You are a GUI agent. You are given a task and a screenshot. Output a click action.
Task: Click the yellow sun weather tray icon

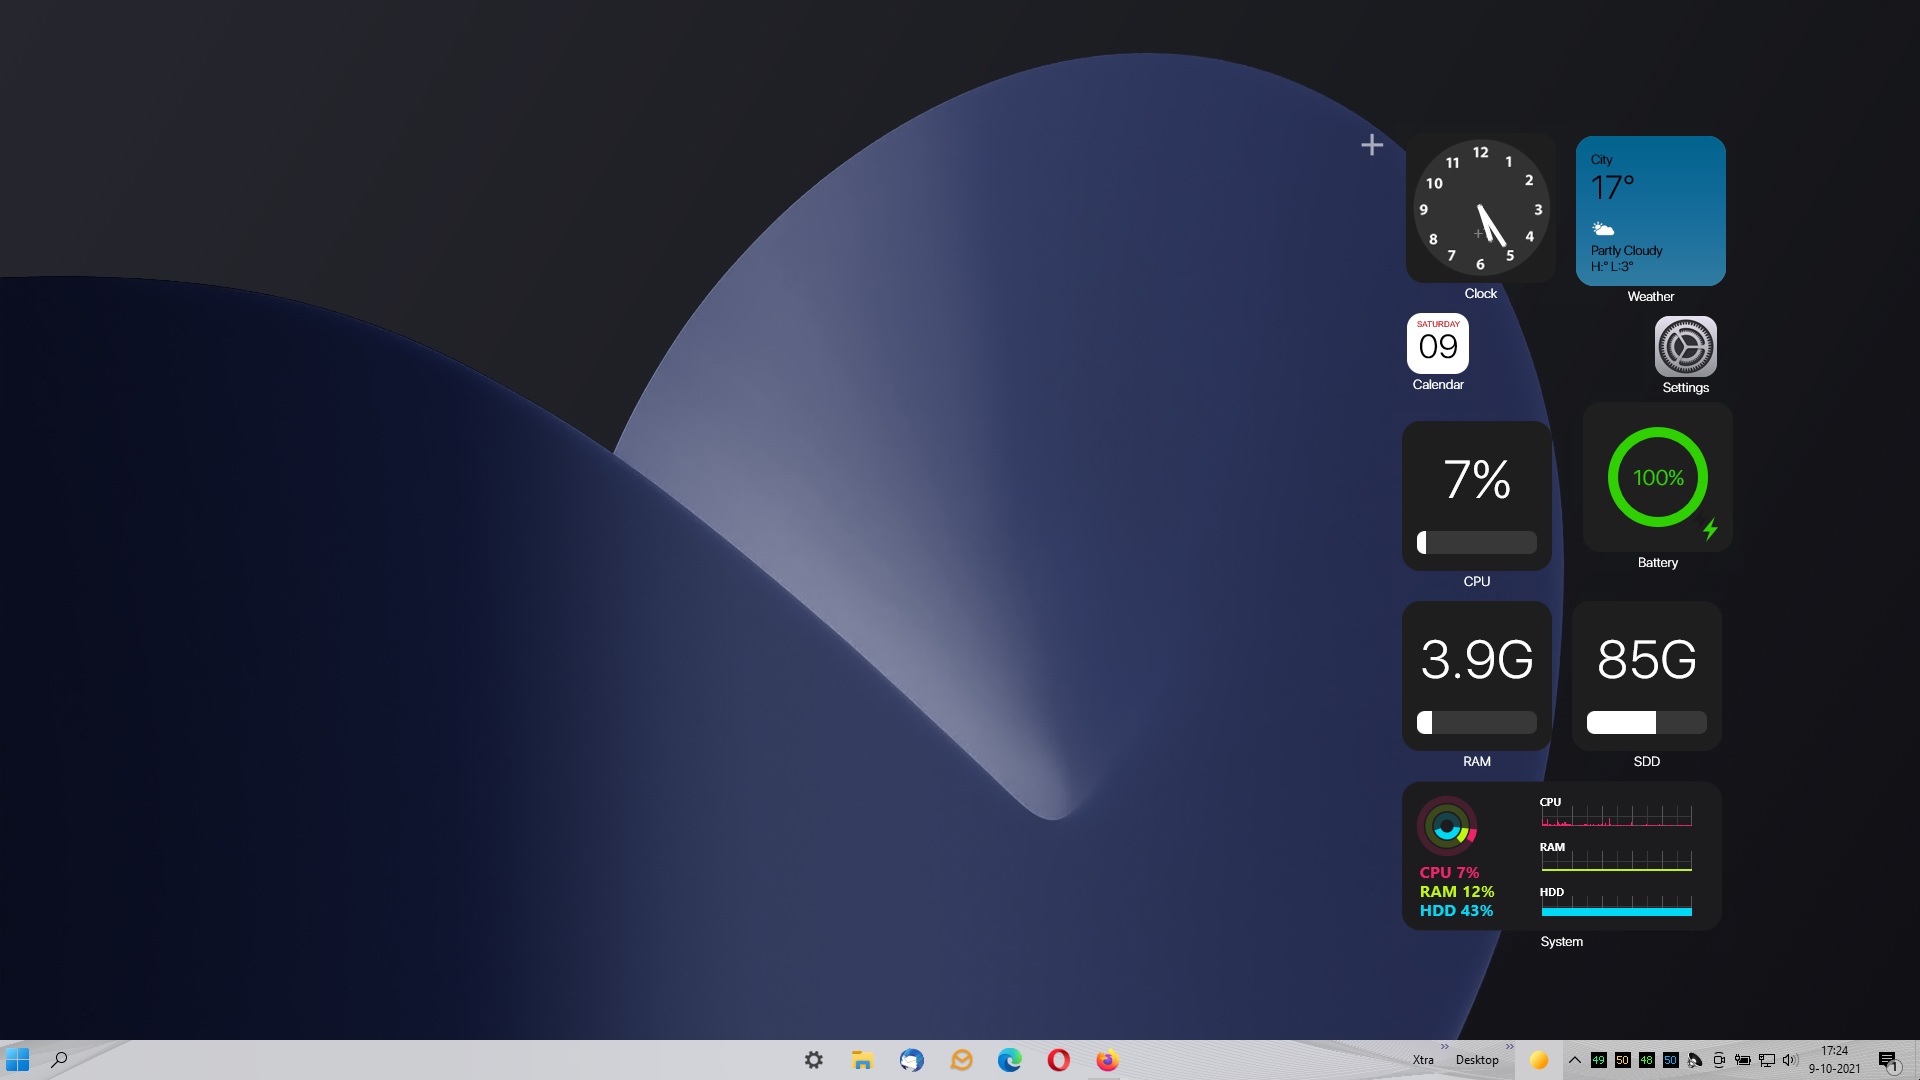(1539, 1060)
